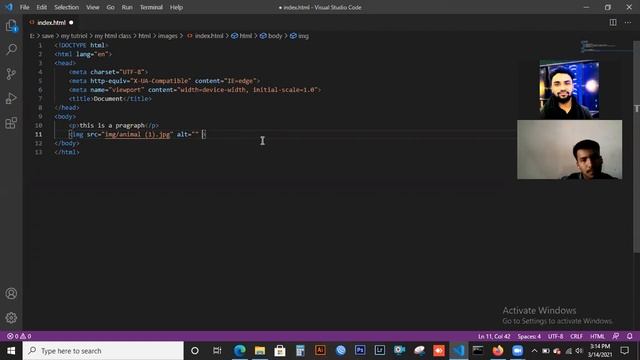Open Calculator from the taskbar
This screenshot has height=360, width=640.
(300, 351)
